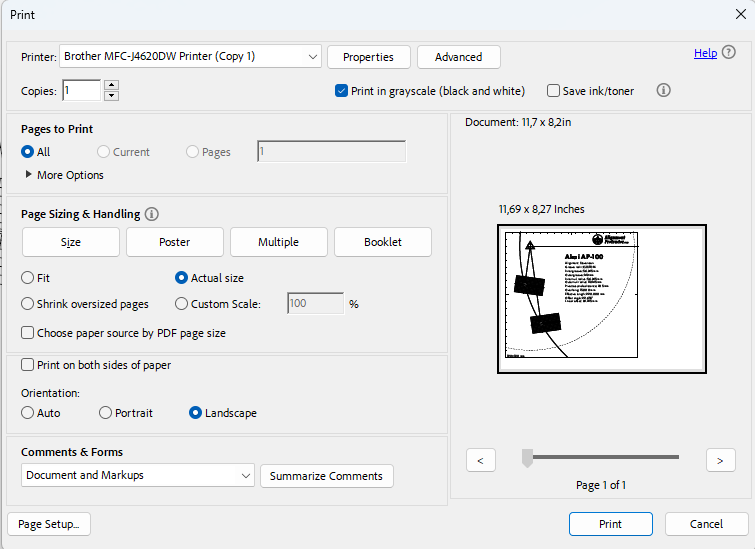Open the Help link
The height and width of the screenshot is (549, 755).
705,53
